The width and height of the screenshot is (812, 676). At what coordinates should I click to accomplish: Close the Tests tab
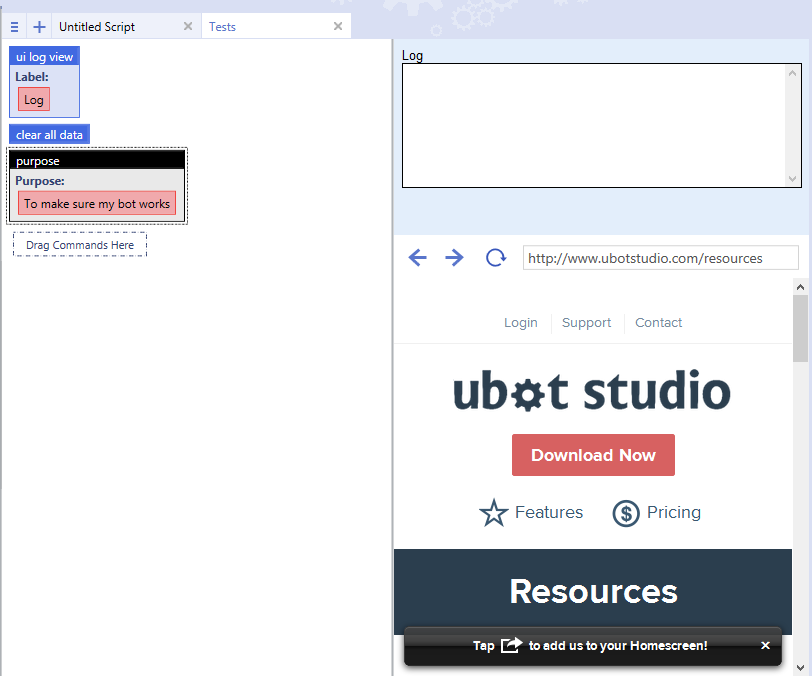click(x=338, y=26)
